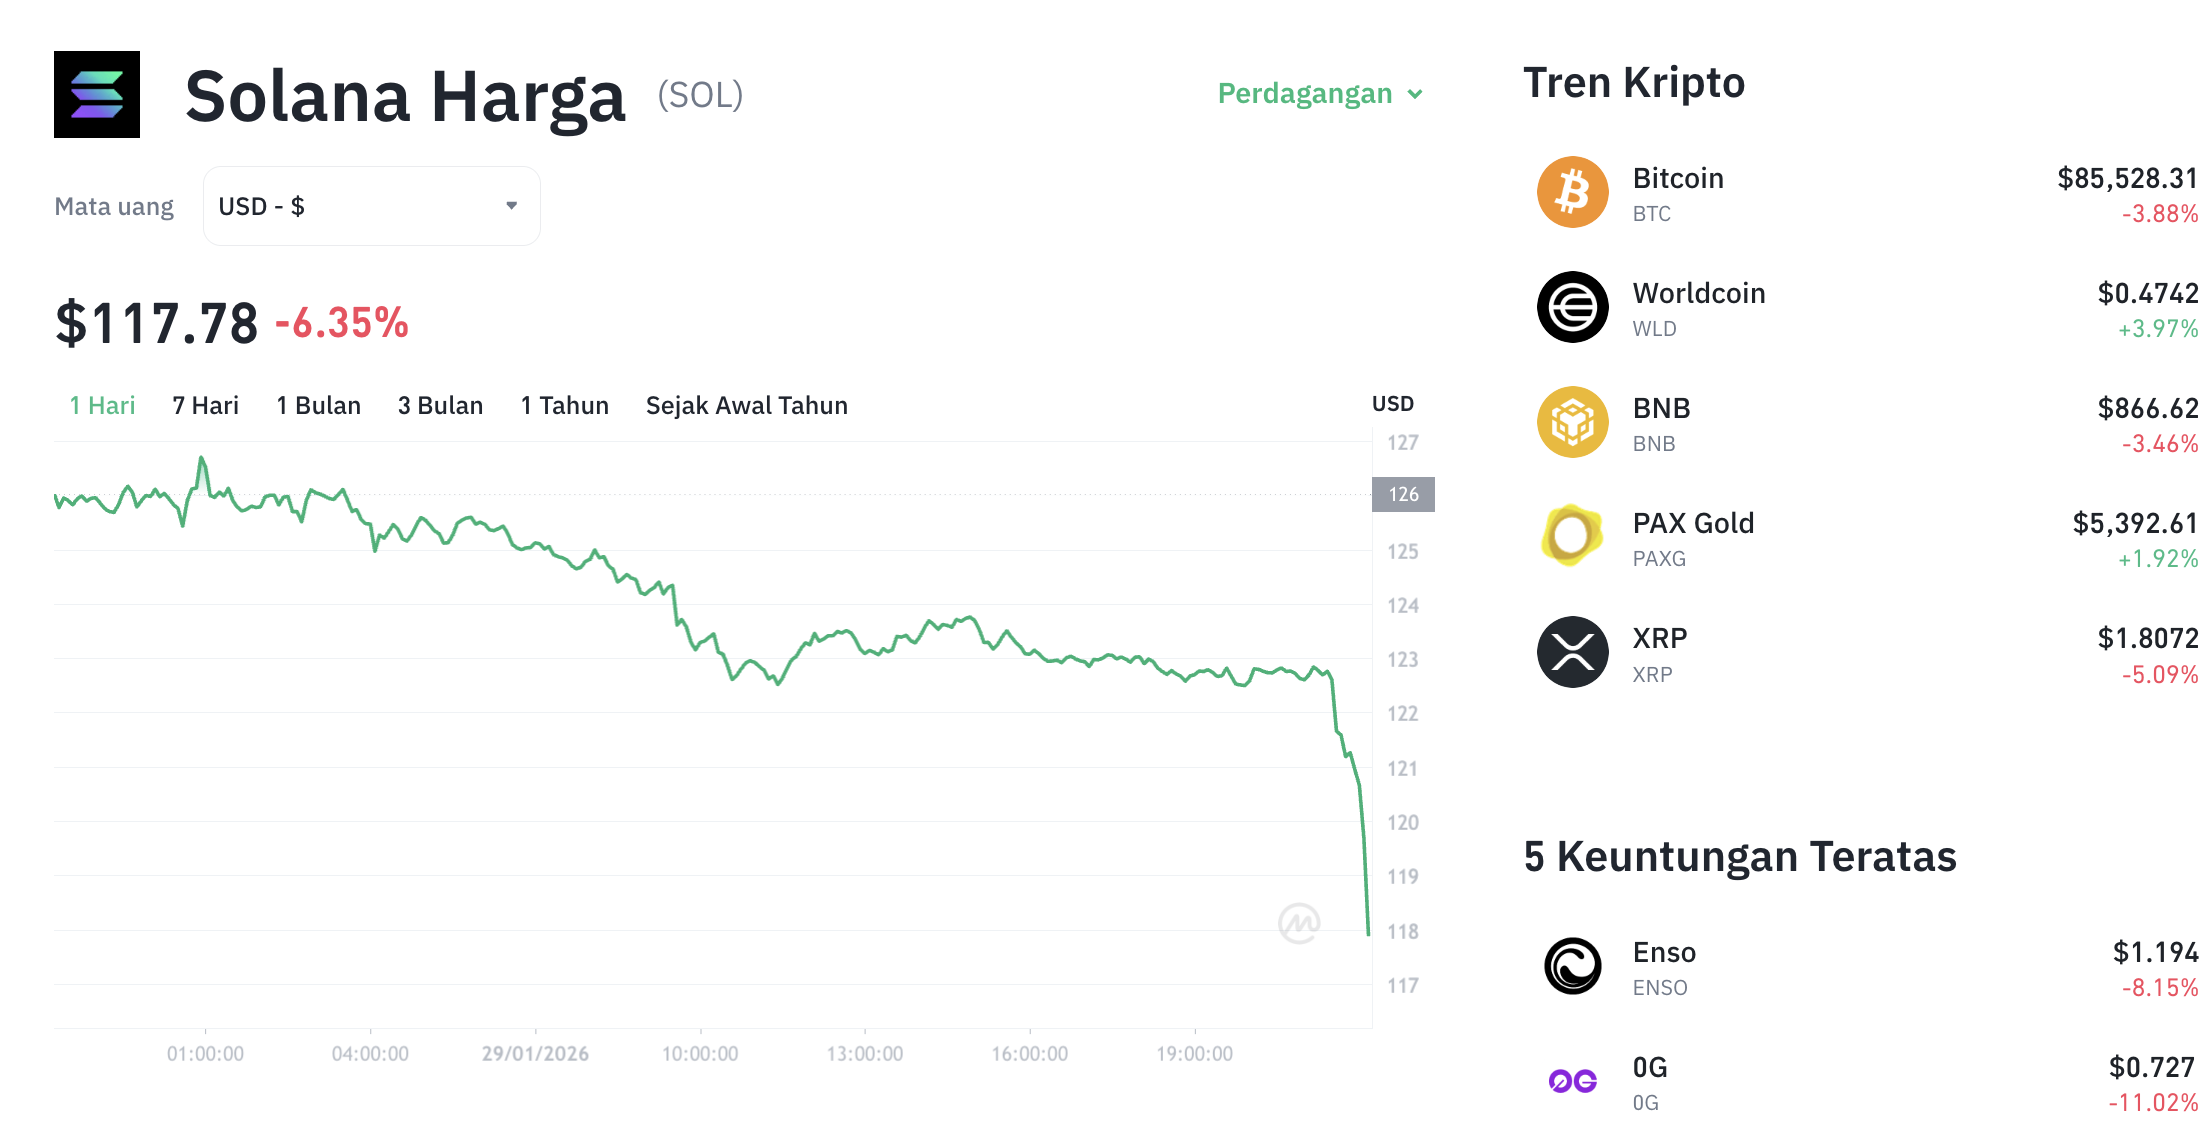Open the USD currency selector
Image resolution: width=2210 pixels, height=1140 pixels.
pos(371,205)
